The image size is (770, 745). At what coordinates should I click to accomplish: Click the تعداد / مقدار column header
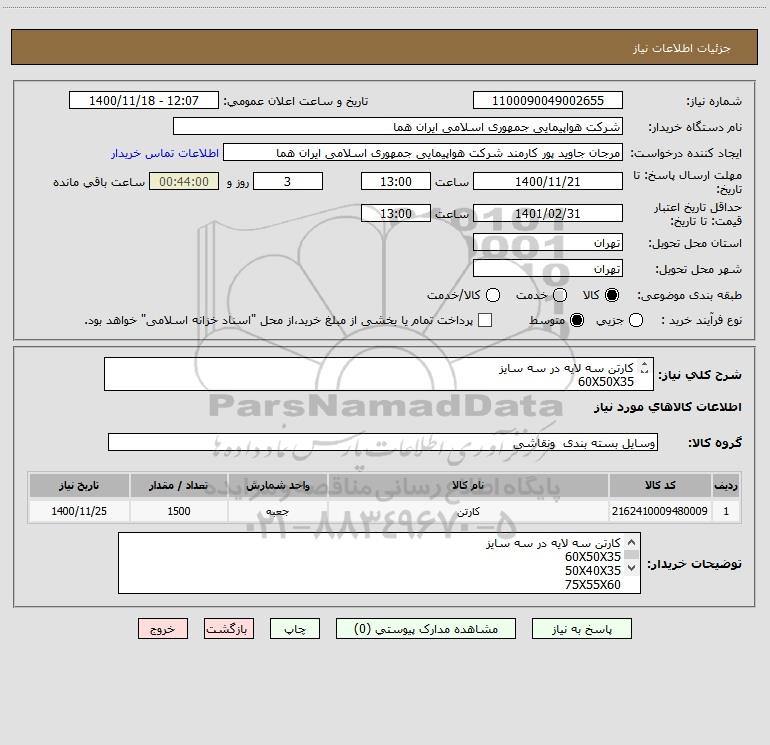[x=179, y=485]
